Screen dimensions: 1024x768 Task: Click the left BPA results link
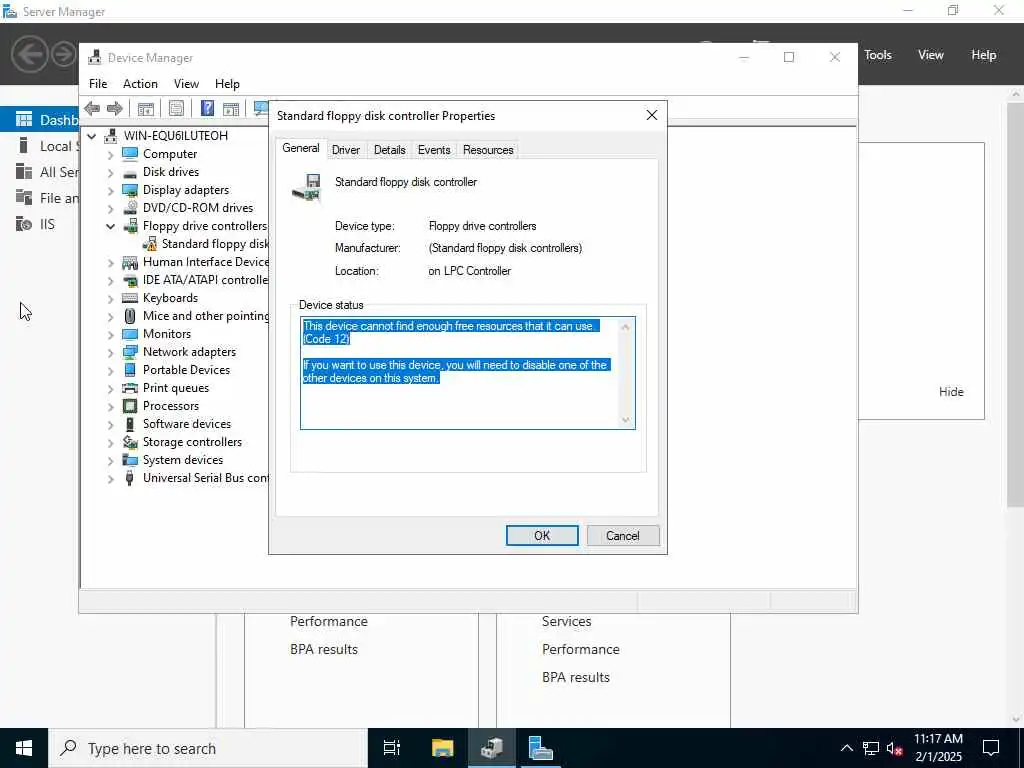click(x=324, y=649)
